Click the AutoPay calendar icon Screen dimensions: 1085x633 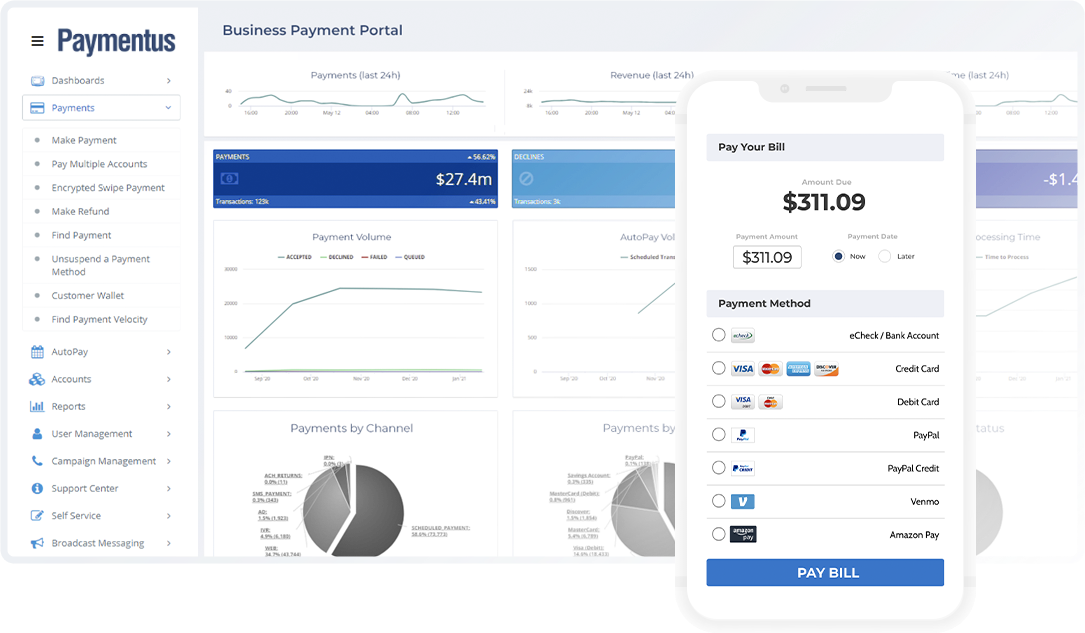click(37, 352)
